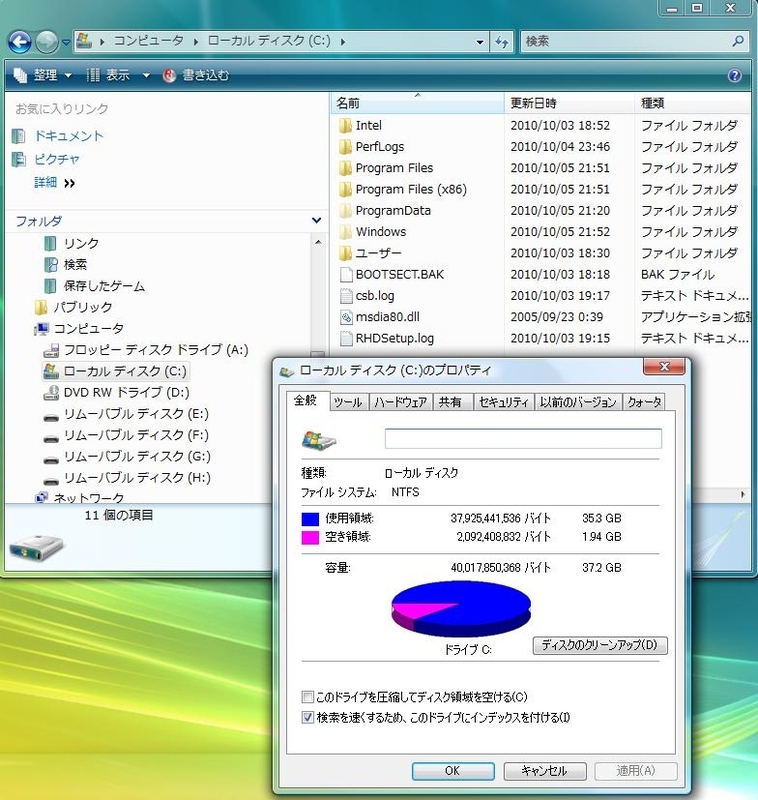Click the 書き込む burn button
758x800 pixels.
click(x=196, y=76)
